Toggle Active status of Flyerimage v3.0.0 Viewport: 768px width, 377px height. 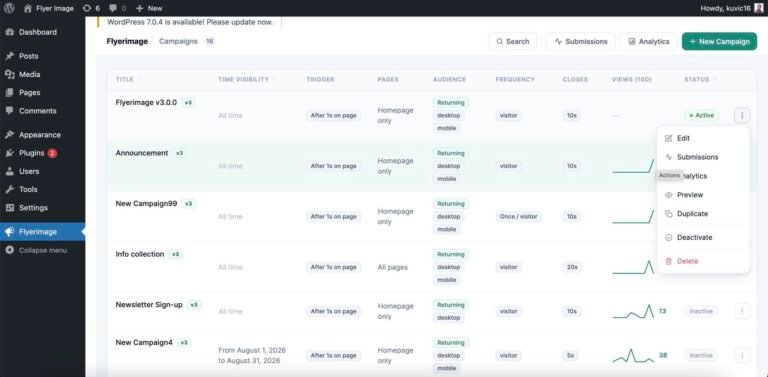click(x=701, y=116)
